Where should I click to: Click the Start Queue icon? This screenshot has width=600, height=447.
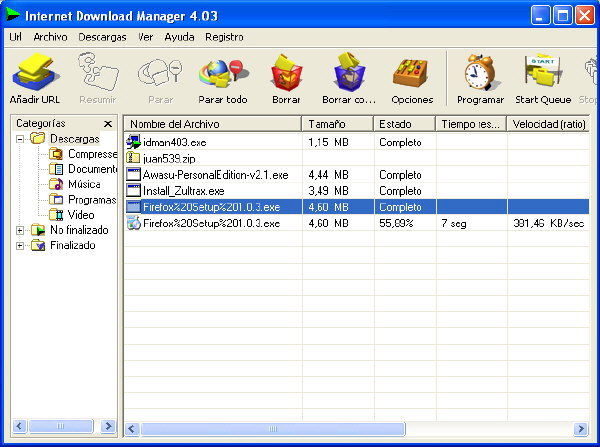[543, 71]
